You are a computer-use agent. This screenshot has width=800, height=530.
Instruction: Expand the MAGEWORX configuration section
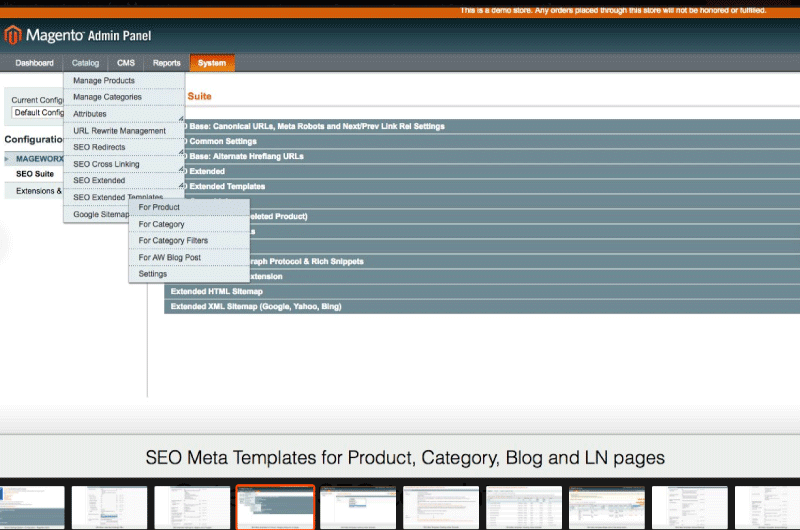tap(34, 159)
